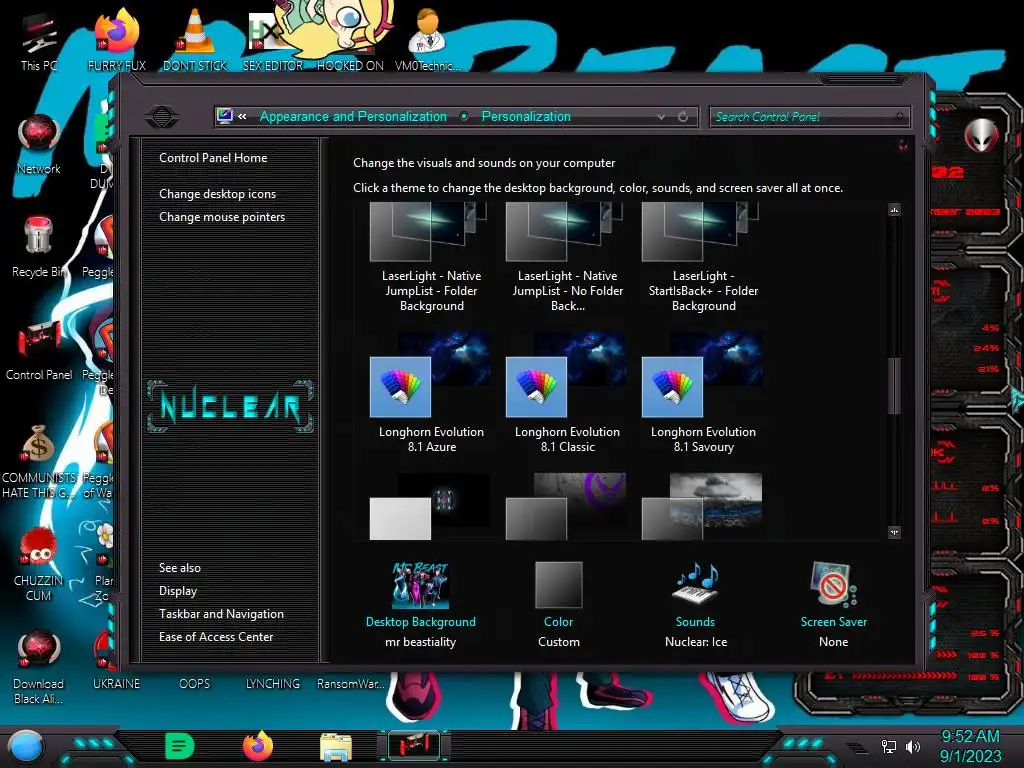Open DONT STICK VLC desktop icon
This screenshot has height=768, width=1024.
click(195, 40)
